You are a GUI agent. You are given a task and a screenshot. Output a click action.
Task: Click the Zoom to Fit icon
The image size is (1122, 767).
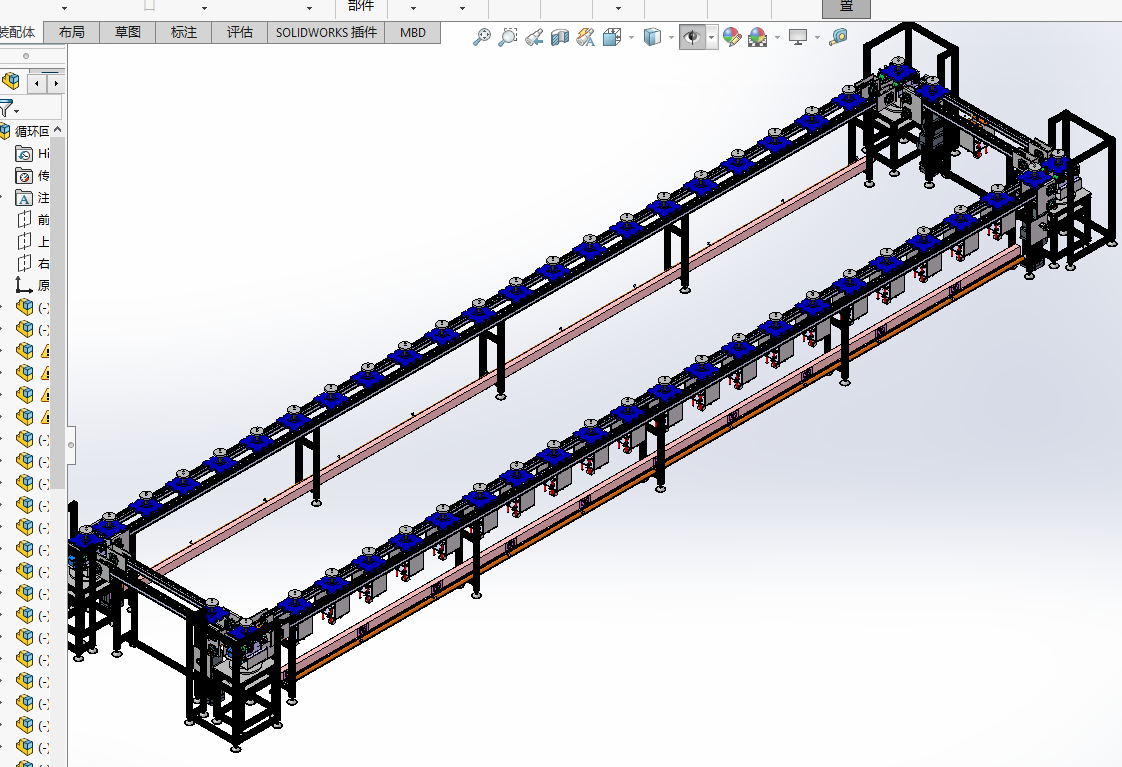482,37
